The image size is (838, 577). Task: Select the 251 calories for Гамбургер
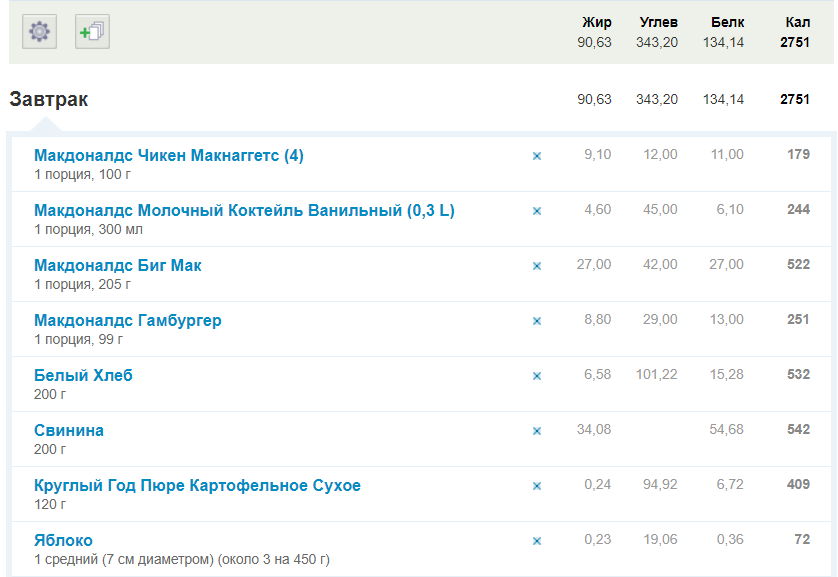(798, 319)
